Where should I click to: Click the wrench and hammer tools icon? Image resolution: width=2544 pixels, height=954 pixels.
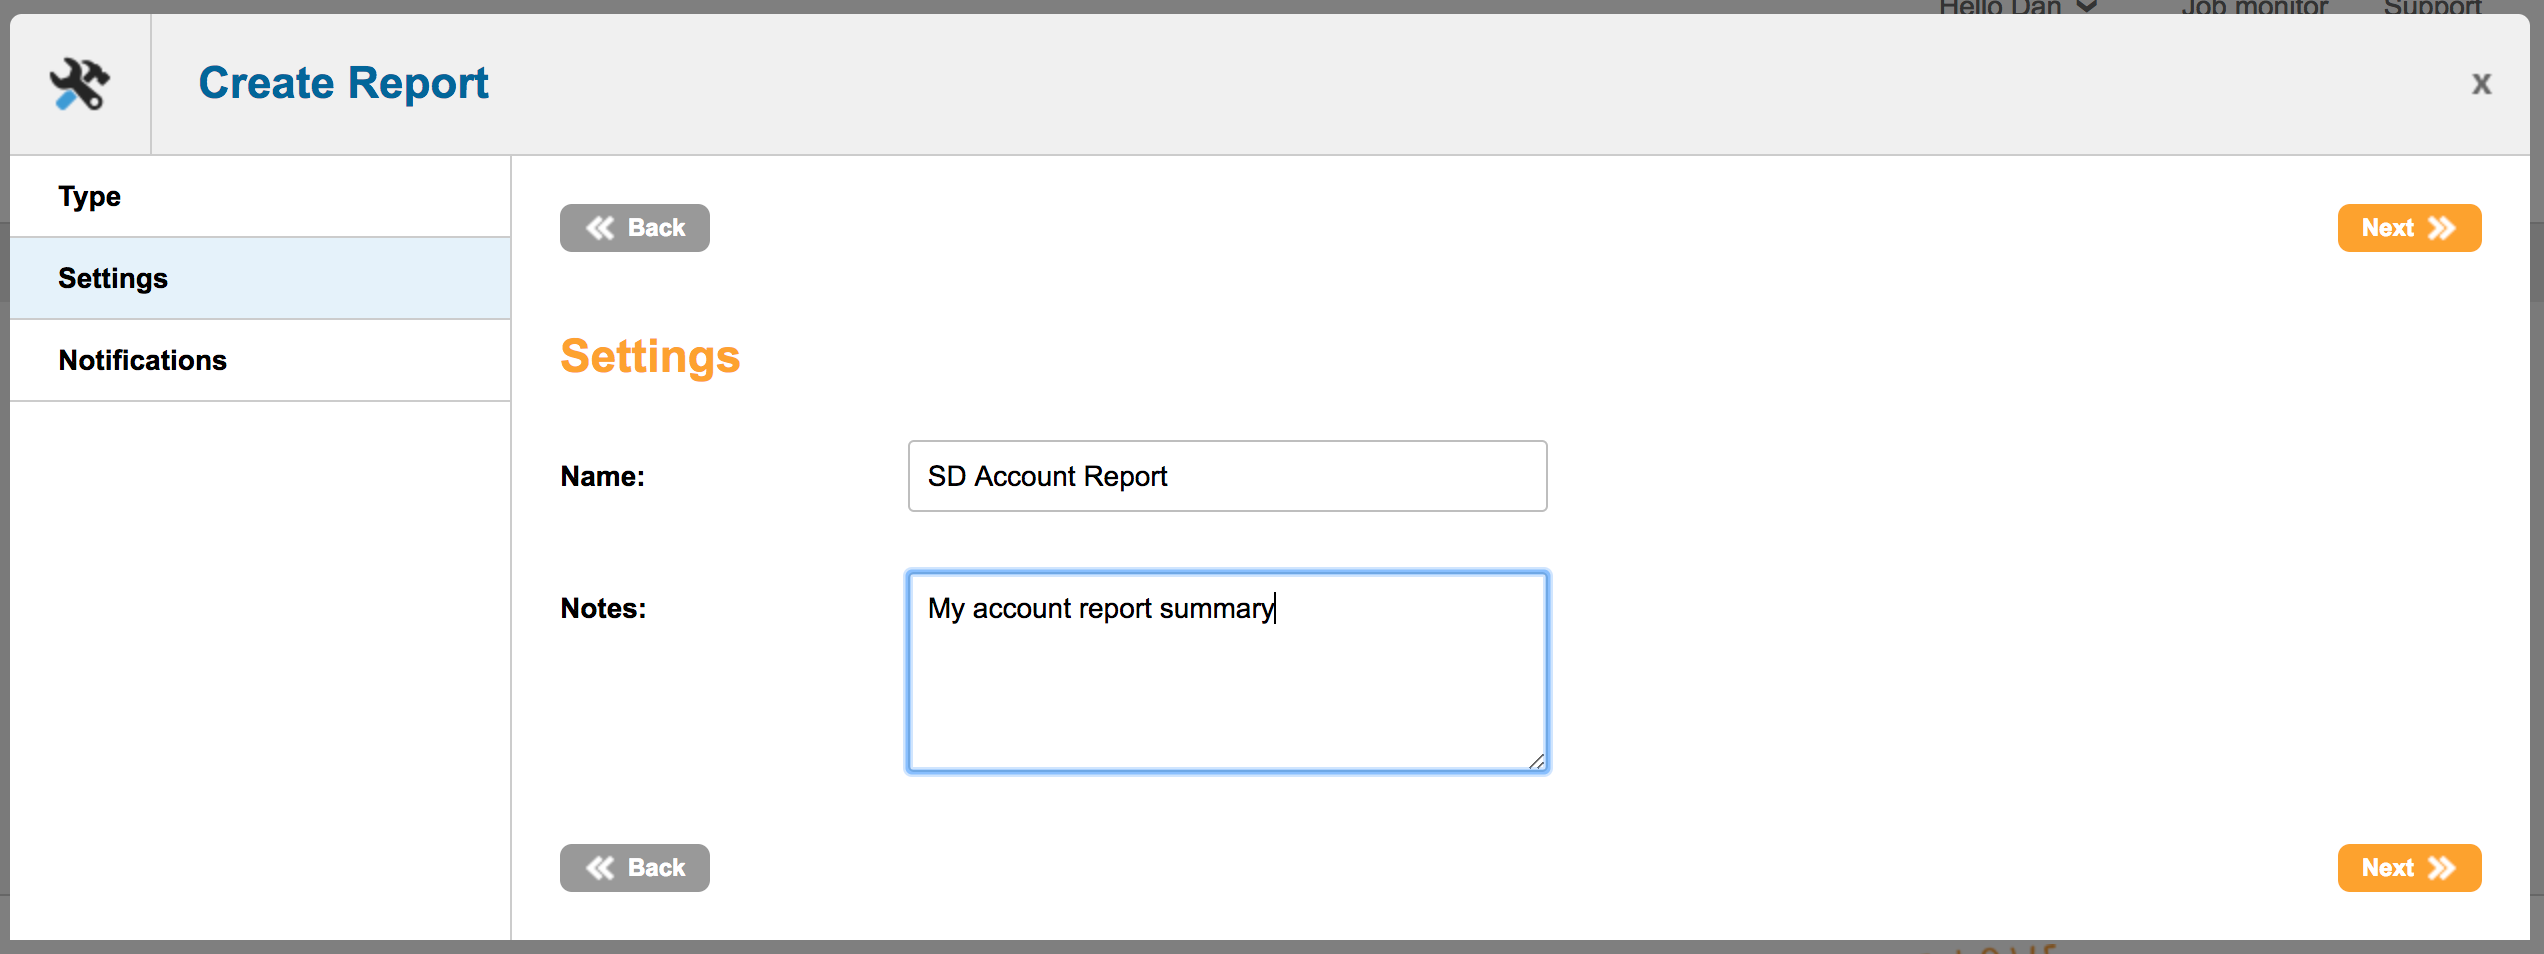pos(80,84)
